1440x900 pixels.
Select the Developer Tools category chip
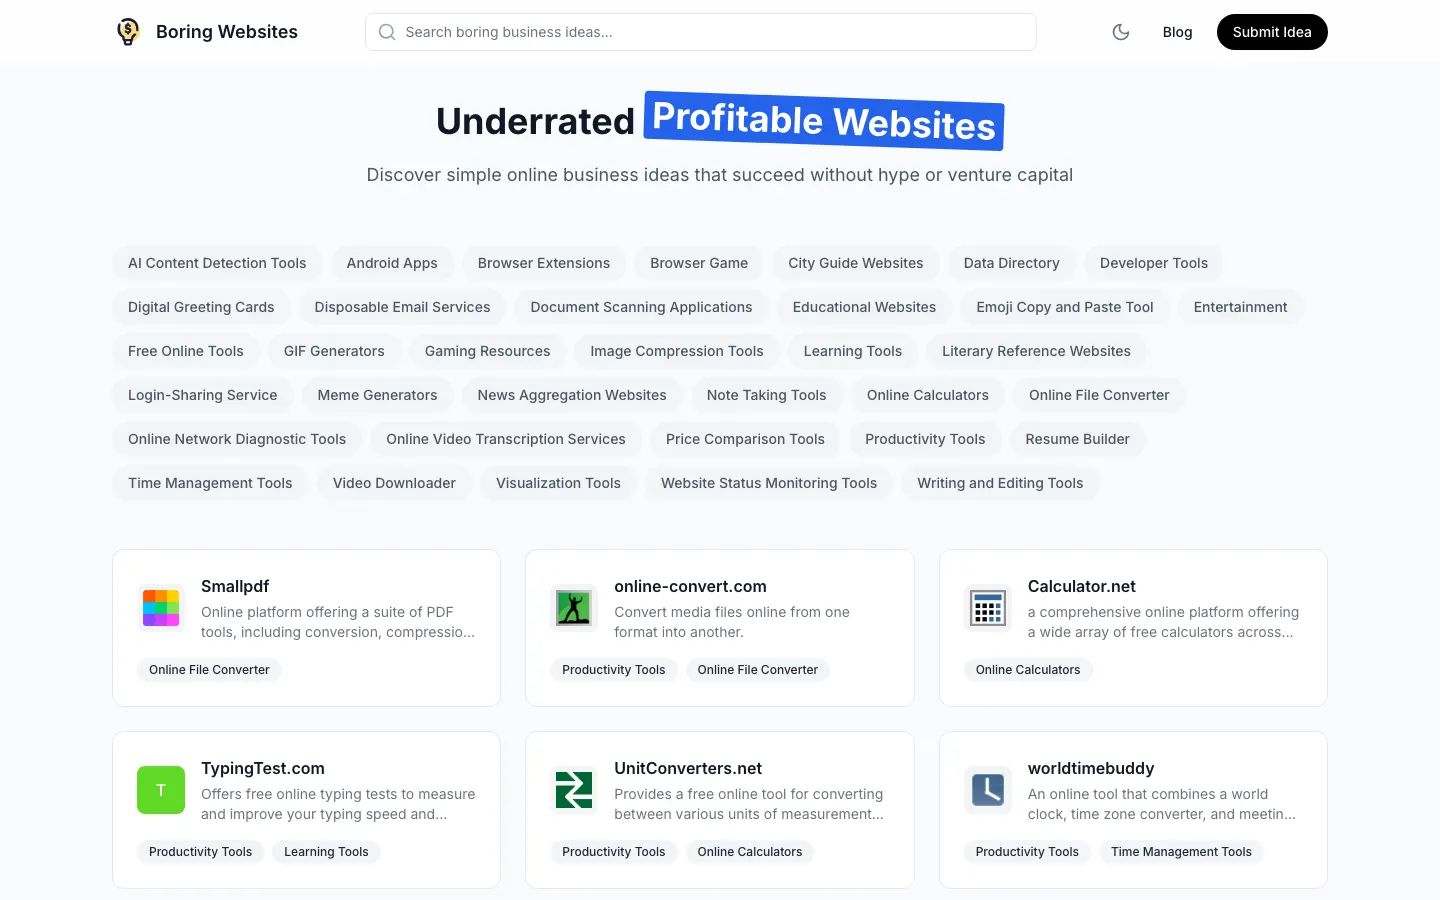pos(1153,263)
